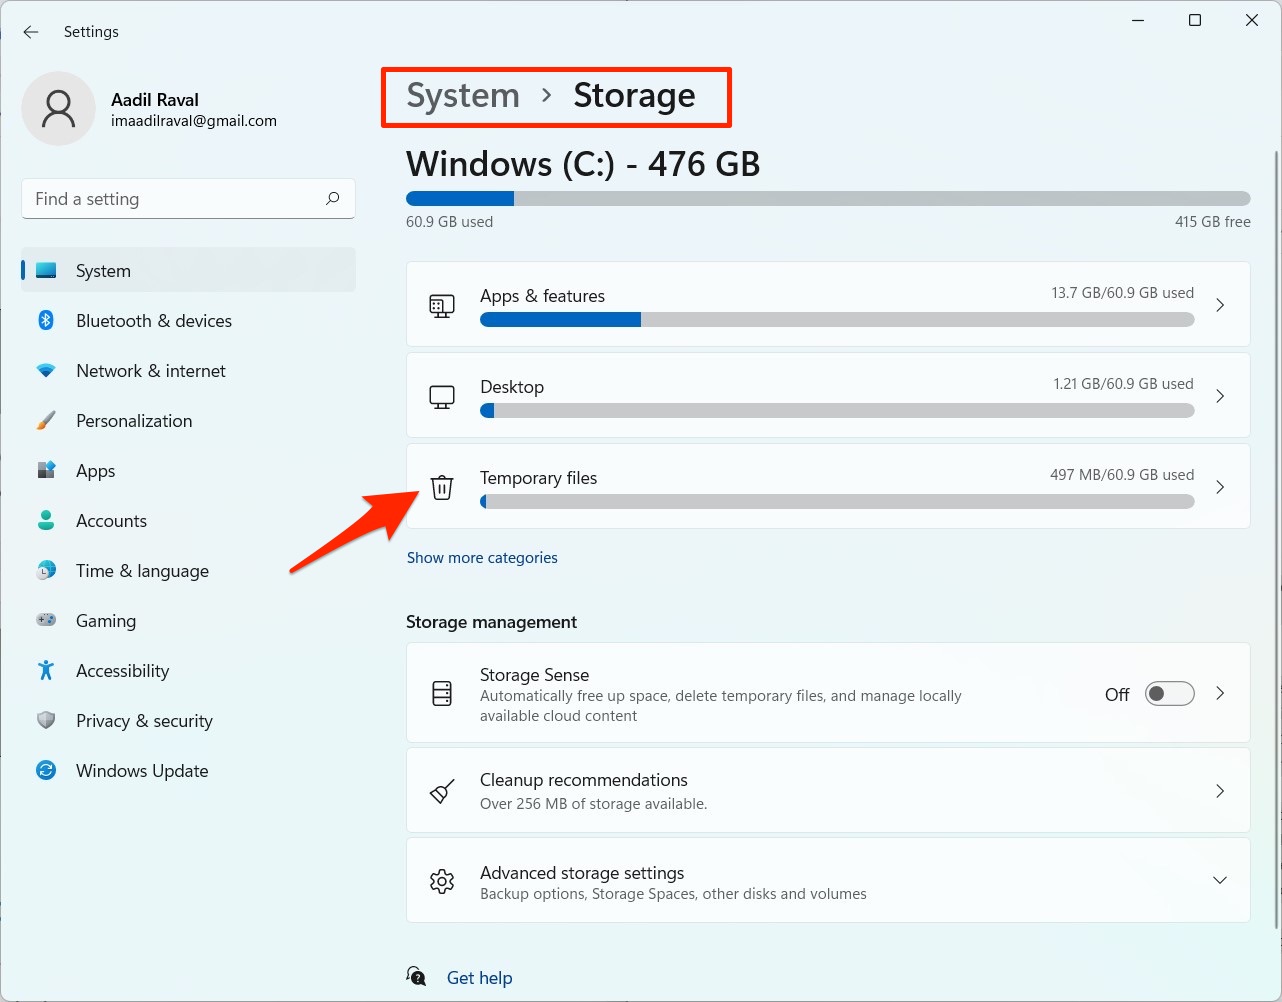Click the Temporary files trash icon
Screen dimensions: 1282x1002
tap(442, 487)
